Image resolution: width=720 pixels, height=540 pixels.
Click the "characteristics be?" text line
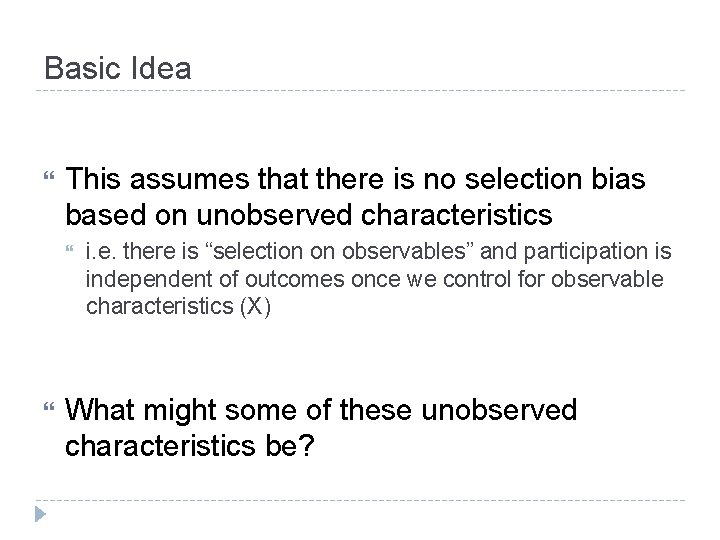190,445
